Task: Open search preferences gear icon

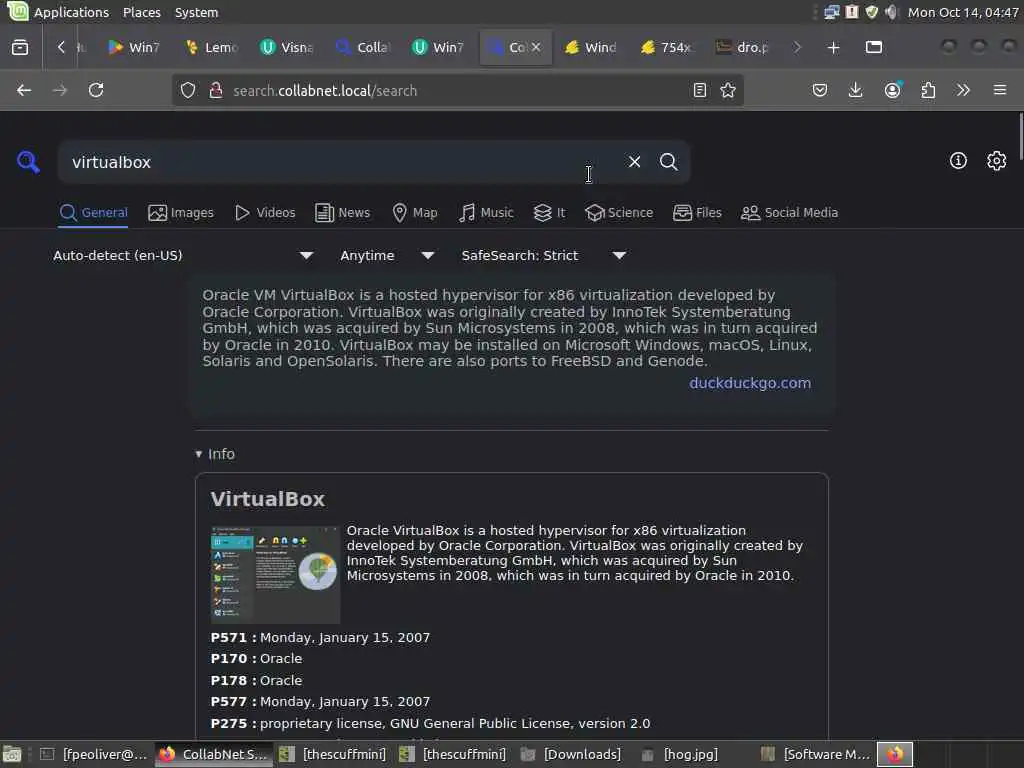Action: point(997,161)
